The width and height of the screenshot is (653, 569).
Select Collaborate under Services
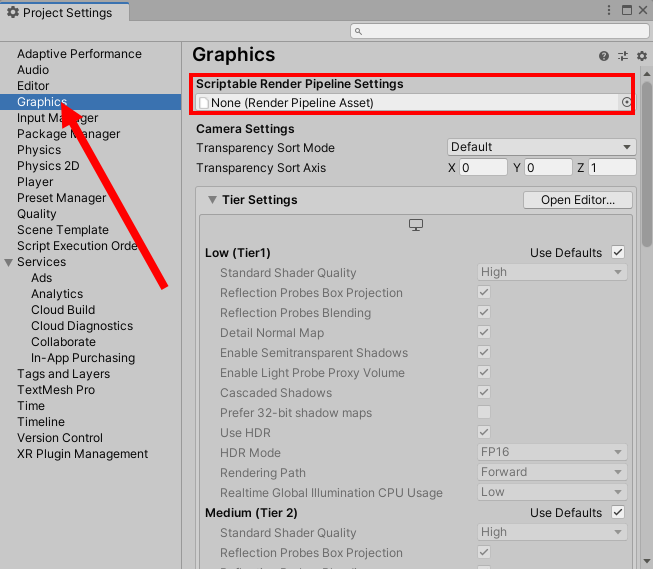[x=64, y=342]
